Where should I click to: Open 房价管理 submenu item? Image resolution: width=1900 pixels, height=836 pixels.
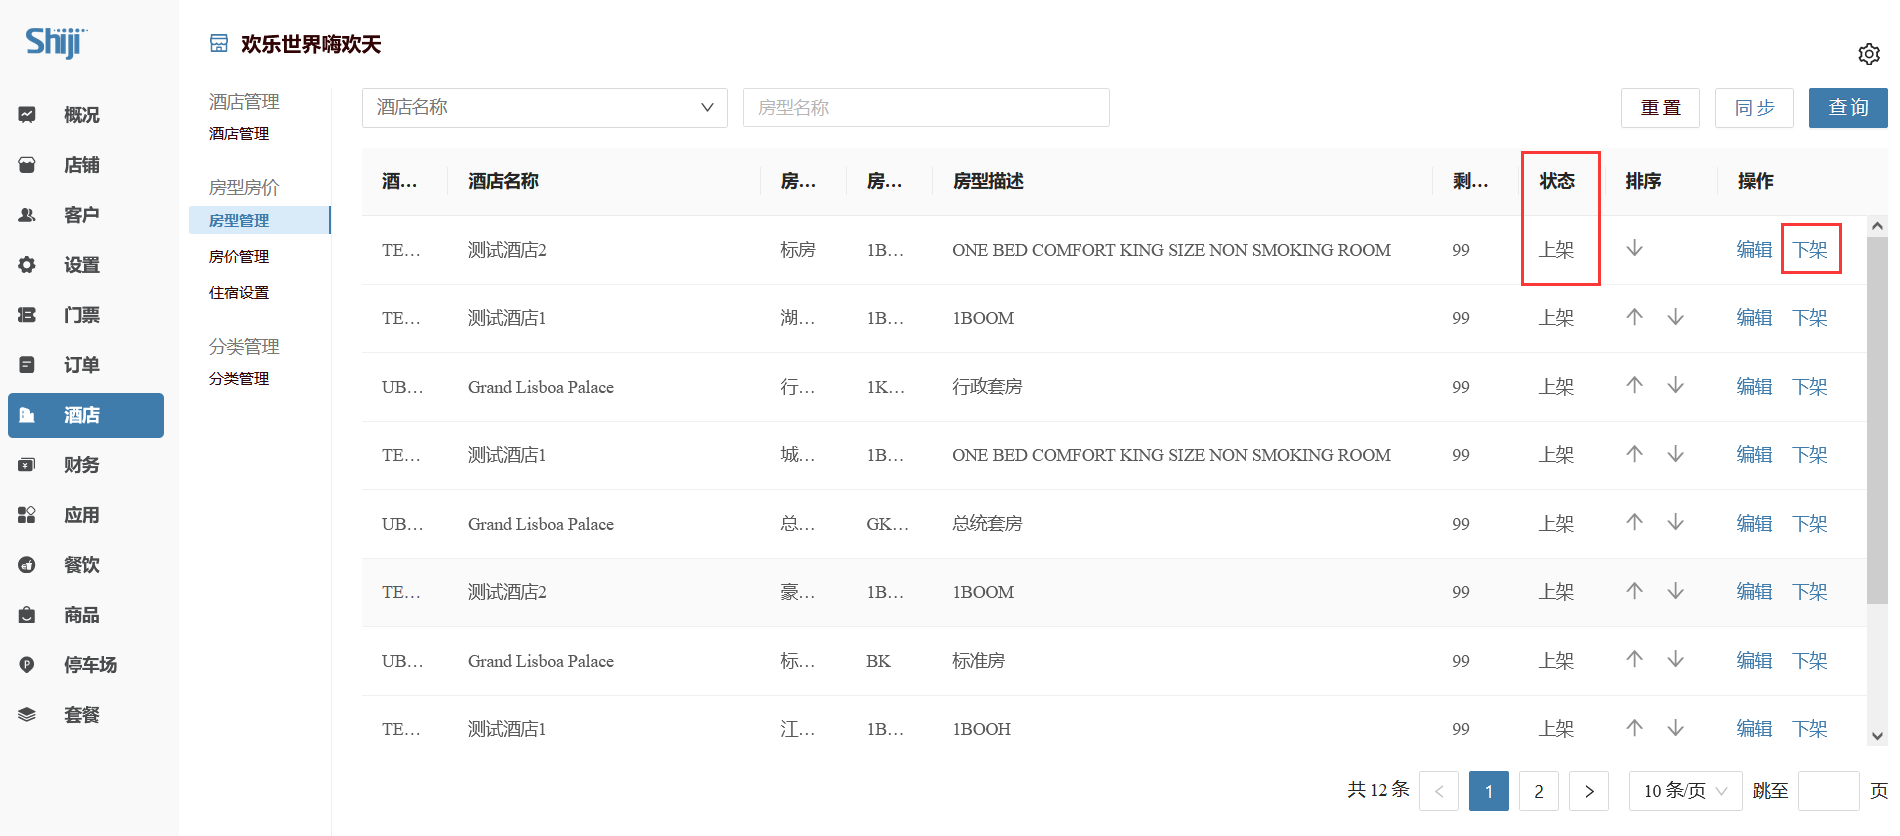coord(239,257)
